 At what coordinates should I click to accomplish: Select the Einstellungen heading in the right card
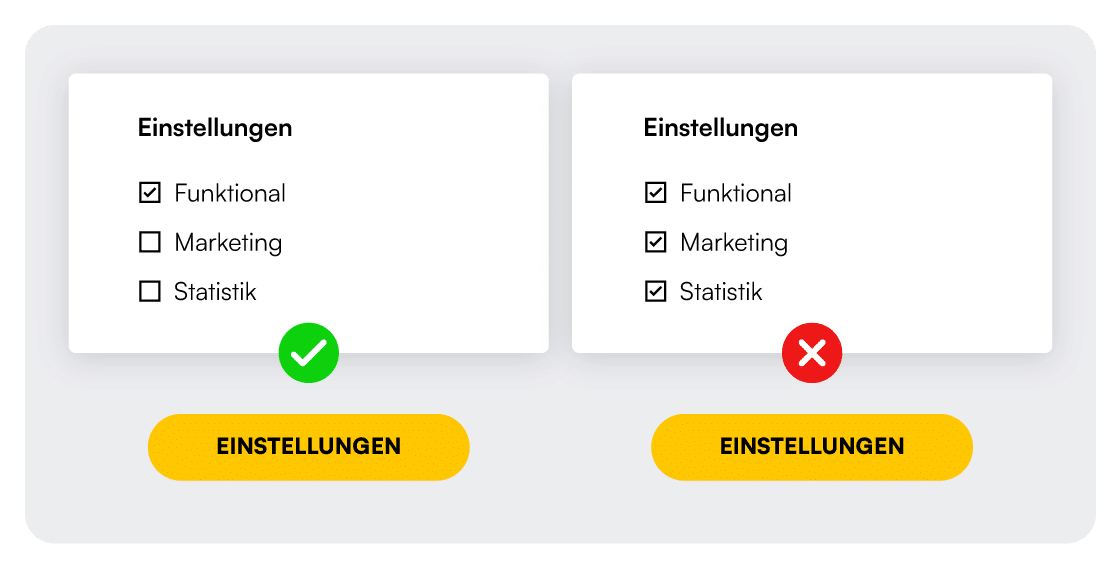coord(721,129)
